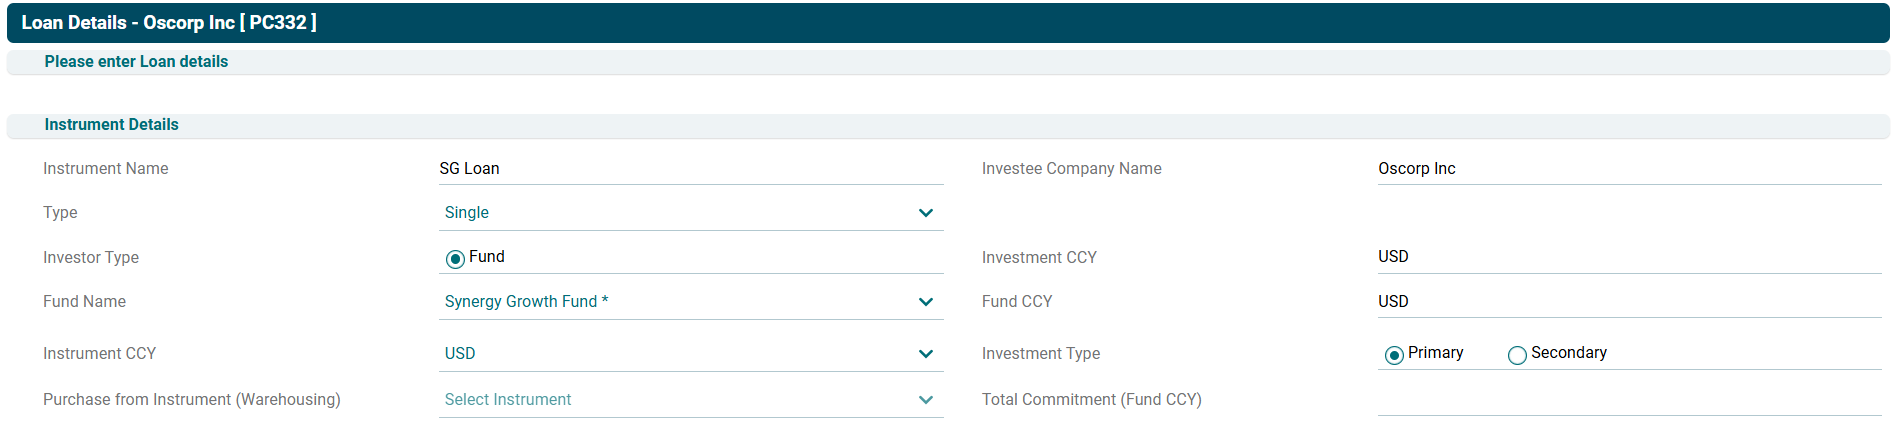Choose Primary as the investment type
Screen dimensions: 1897x446
1394,355
